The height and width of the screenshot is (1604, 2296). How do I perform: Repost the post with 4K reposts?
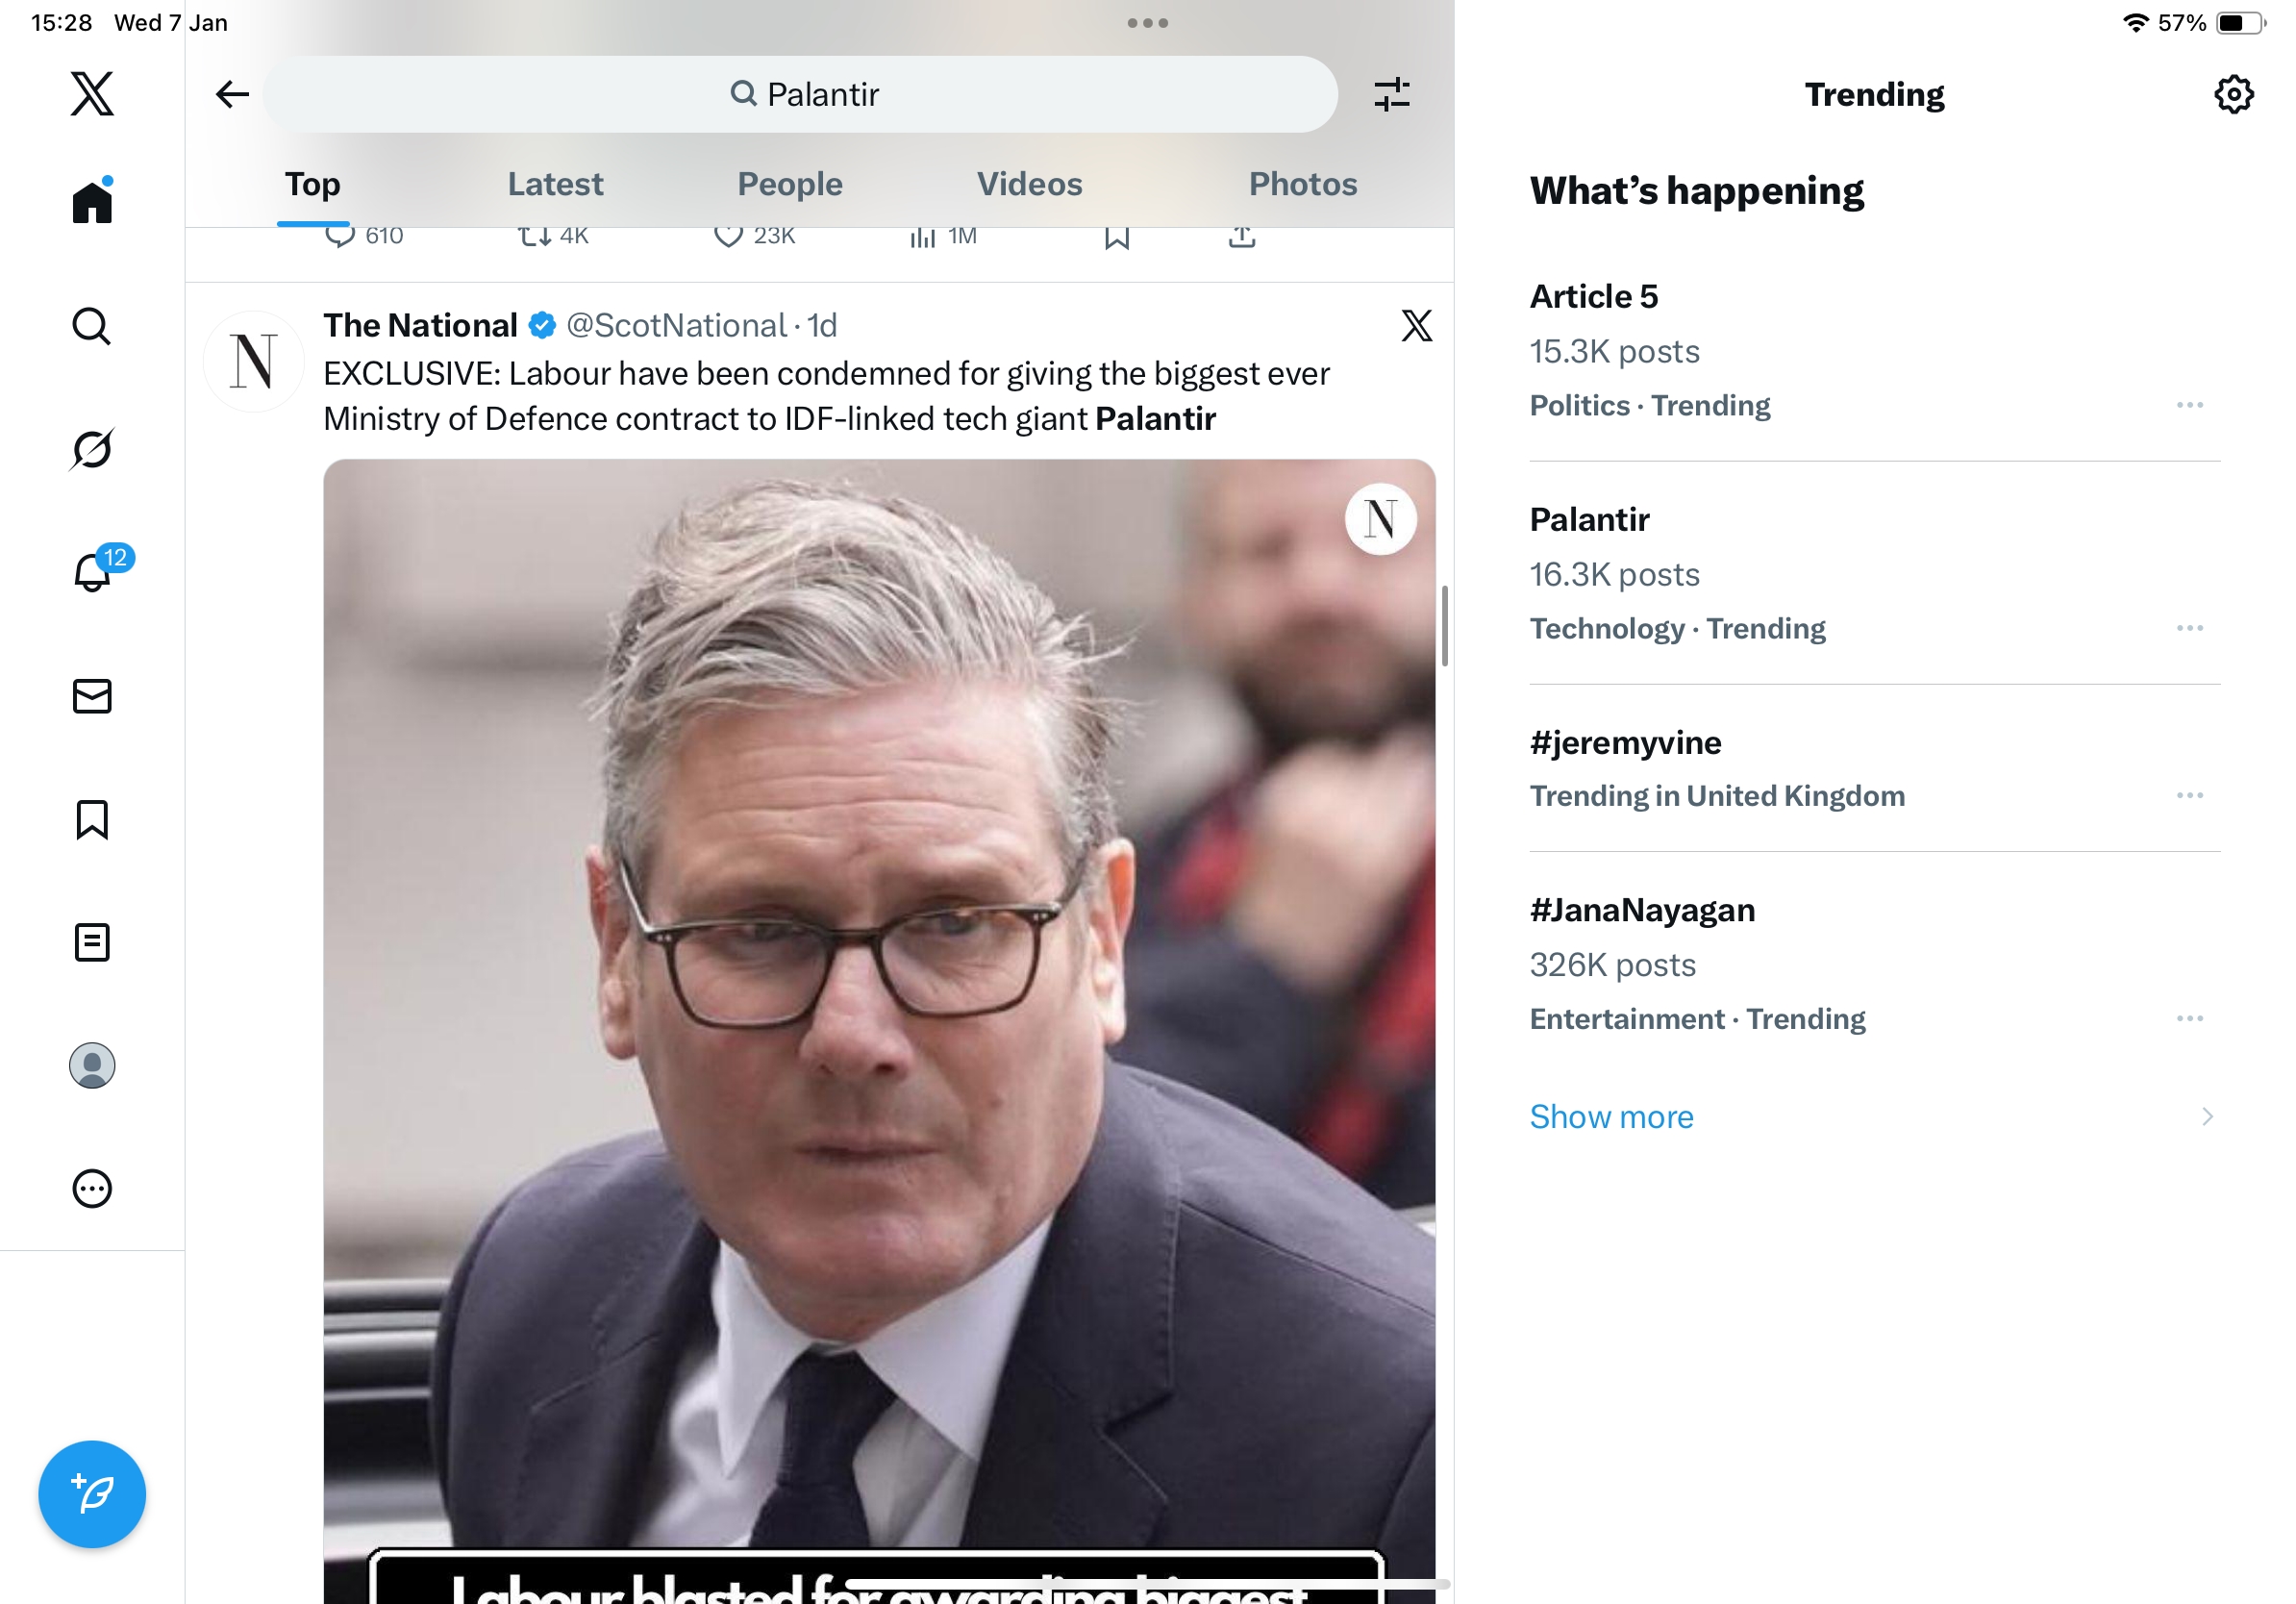click(x=534, y=236)
